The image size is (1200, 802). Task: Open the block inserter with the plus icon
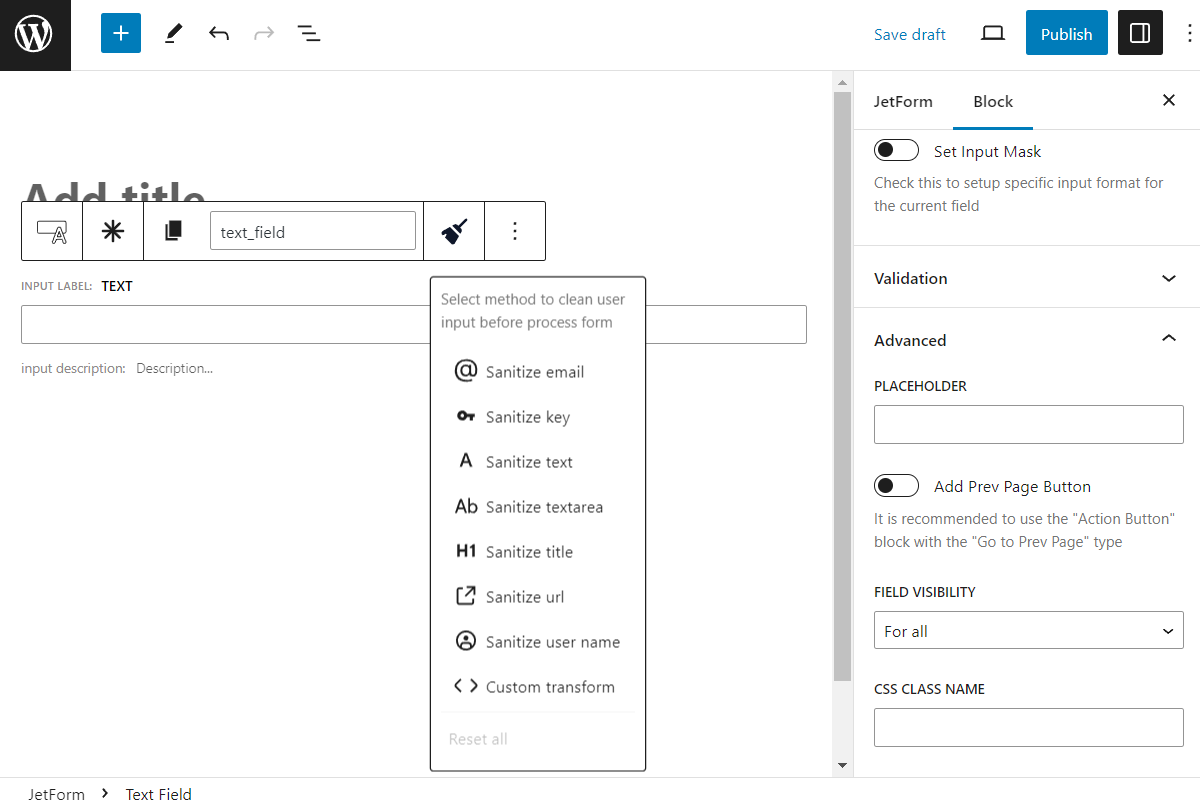(x=120, y=33)
